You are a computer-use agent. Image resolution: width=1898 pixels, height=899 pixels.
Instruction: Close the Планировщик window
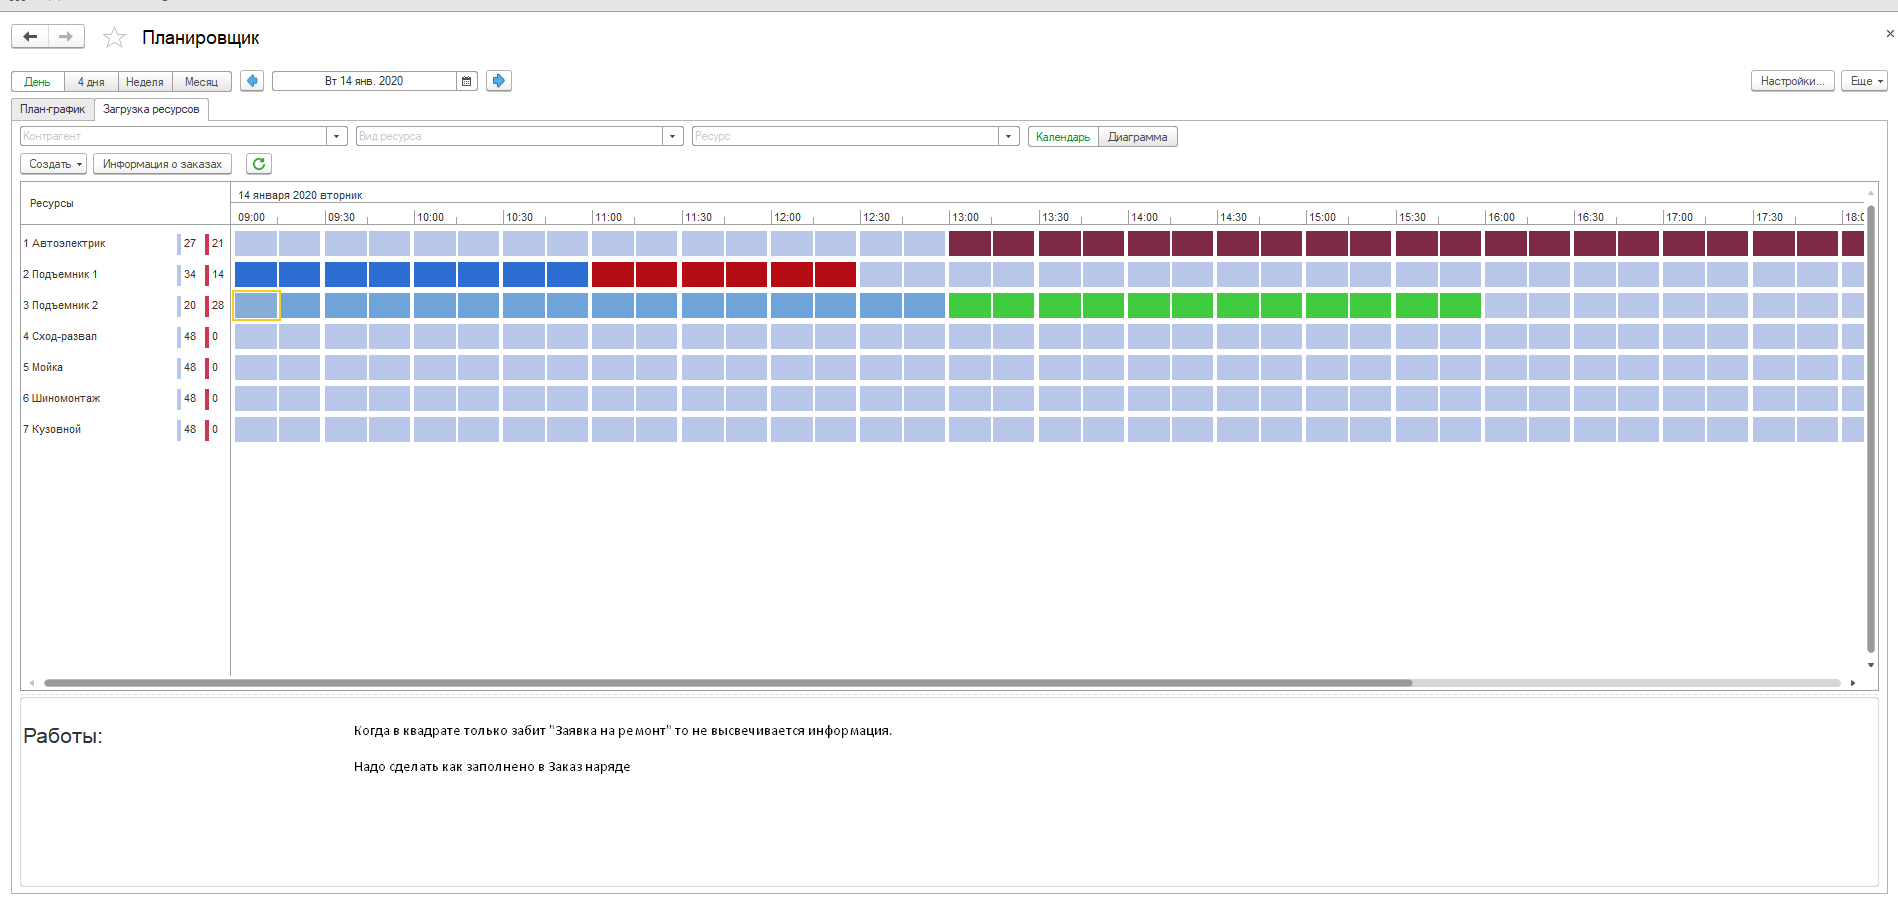[x=1889, y=34]
